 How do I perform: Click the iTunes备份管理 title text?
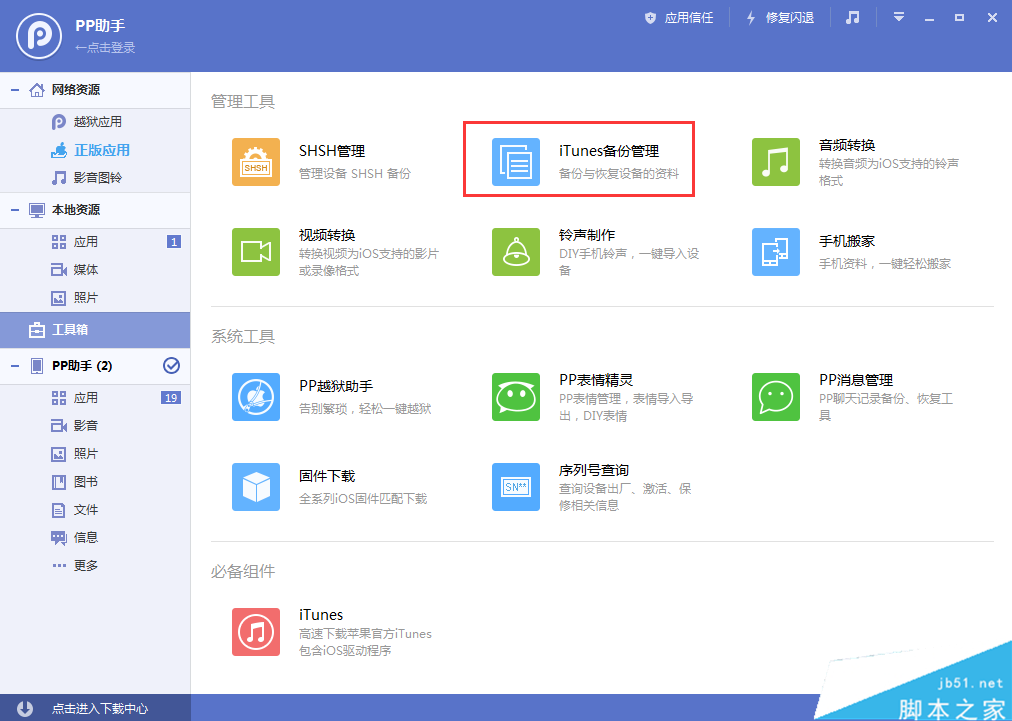pos(609,152)
